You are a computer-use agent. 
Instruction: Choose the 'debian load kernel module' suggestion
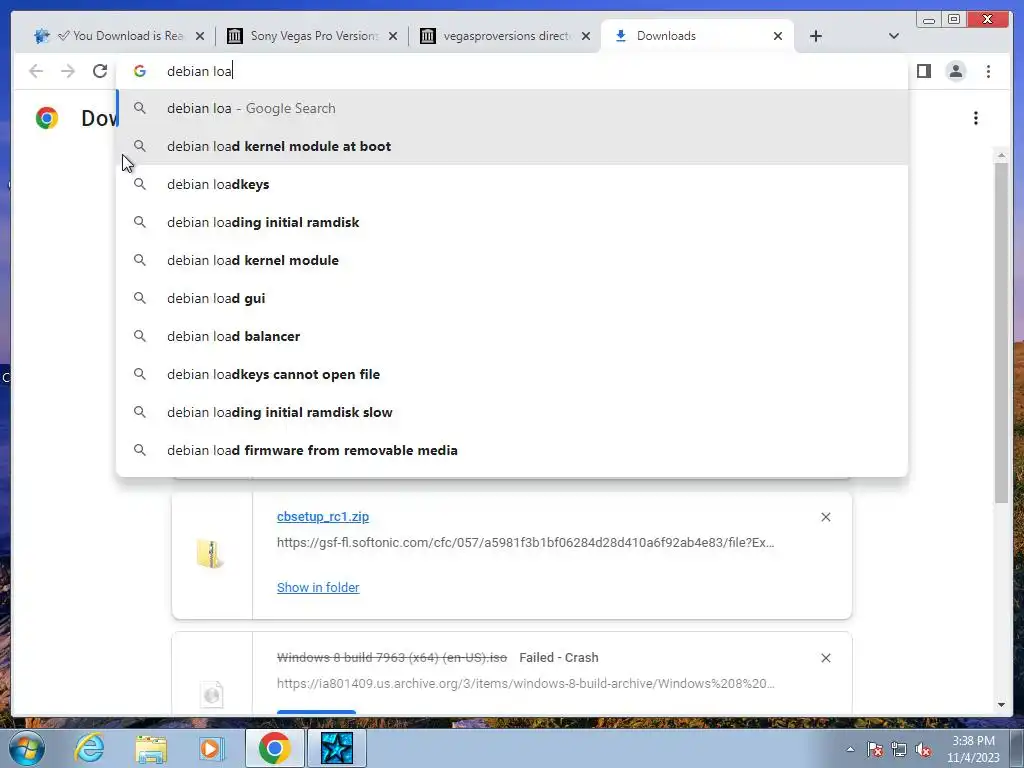coord(512,260)
